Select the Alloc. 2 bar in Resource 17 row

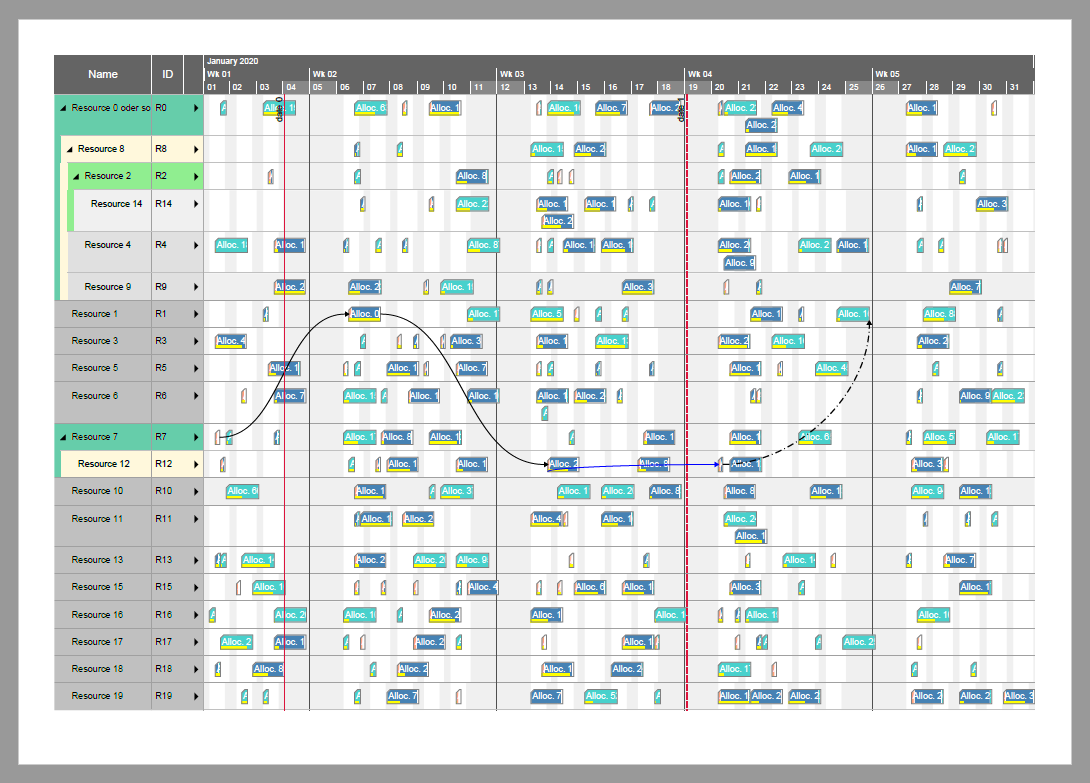point(237,641)
